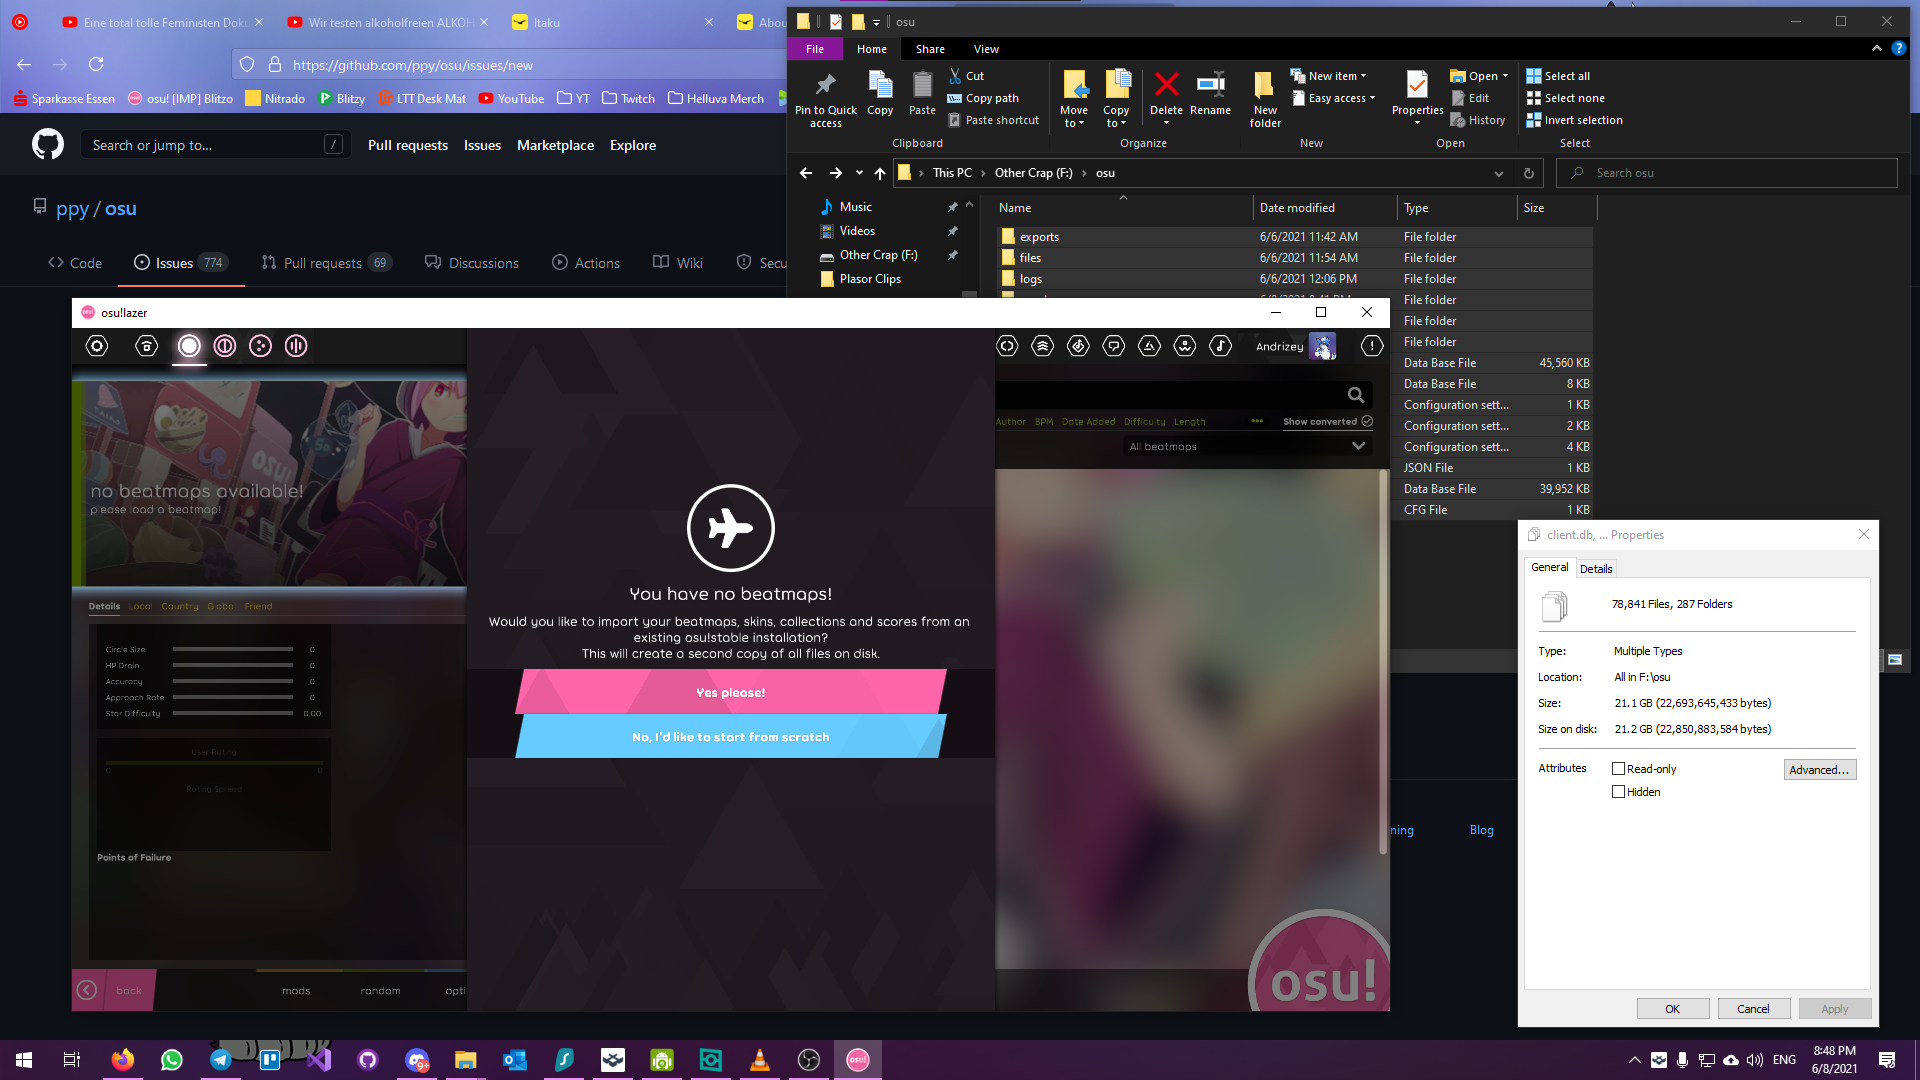Expand the All beatmaps collection dropdown

(1358, 446)
